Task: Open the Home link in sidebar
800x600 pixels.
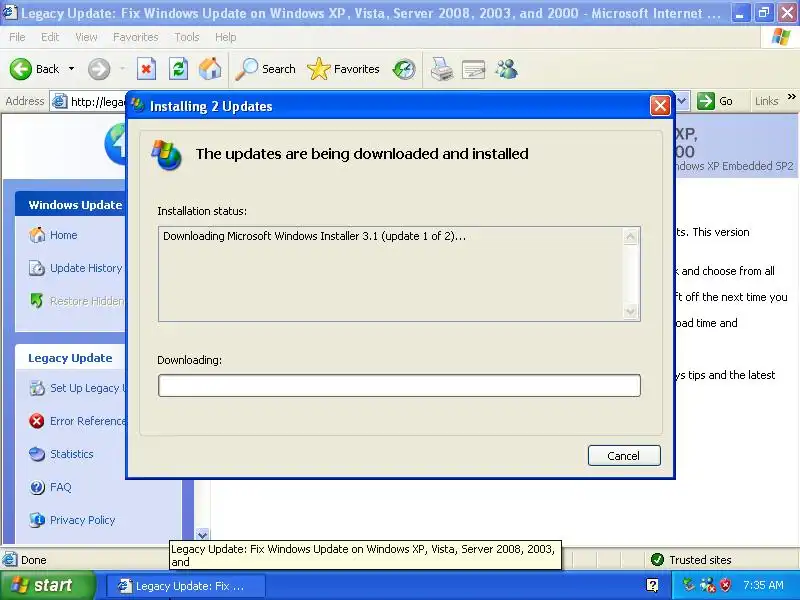Action: (x=63, y=235)
